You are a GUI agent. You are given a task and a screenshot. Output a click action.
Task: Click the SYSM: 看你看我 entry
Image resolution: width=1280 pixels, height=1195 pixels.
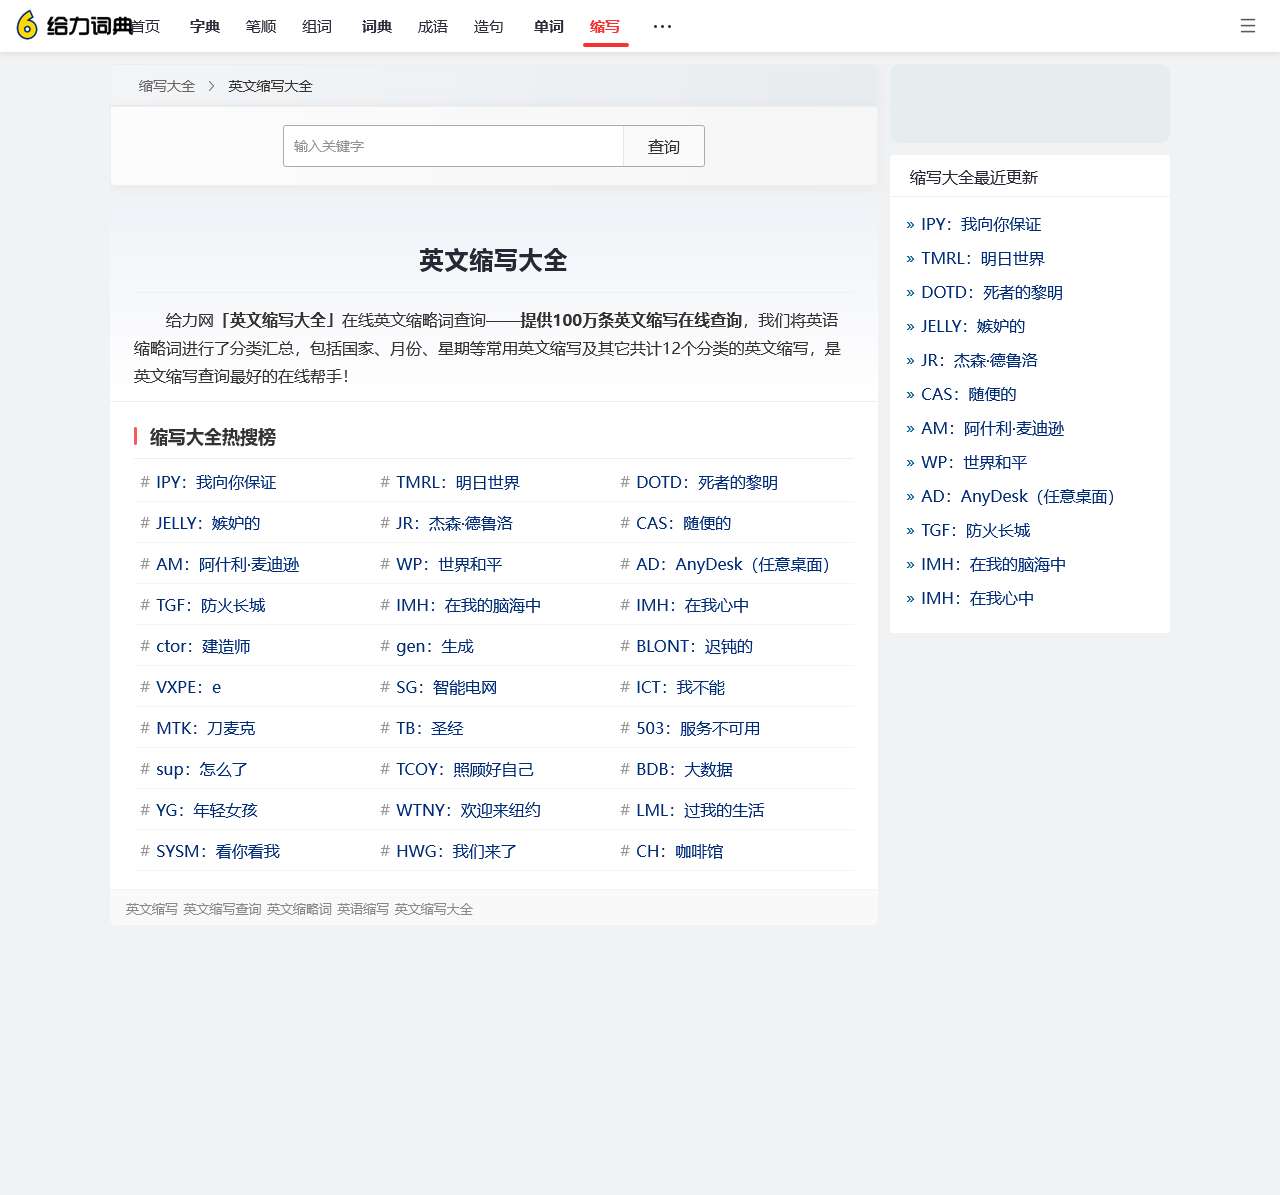coord(217,851)
